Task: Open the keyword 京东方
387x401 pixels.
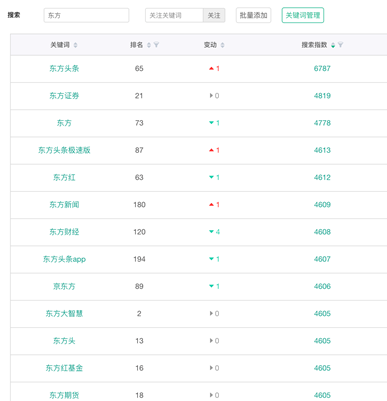Action: click(x=64, y=286)
